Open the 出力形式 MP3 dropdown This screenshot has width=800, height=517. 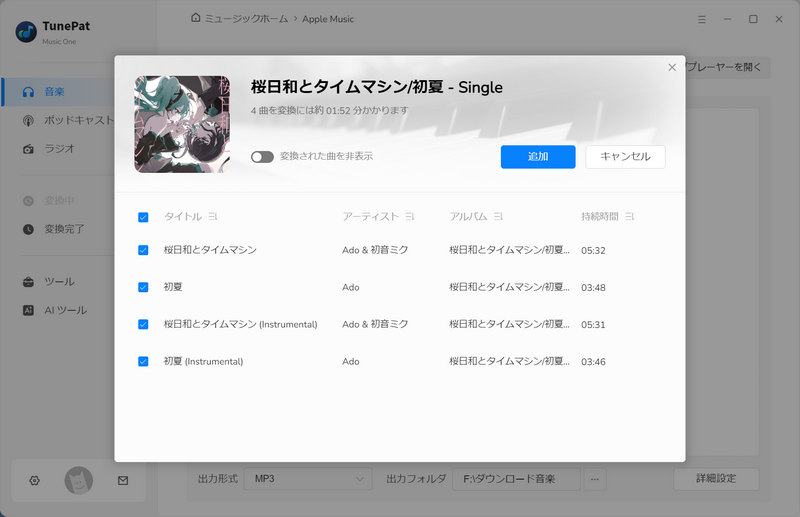pyautogui.click(x=308, y=479)
